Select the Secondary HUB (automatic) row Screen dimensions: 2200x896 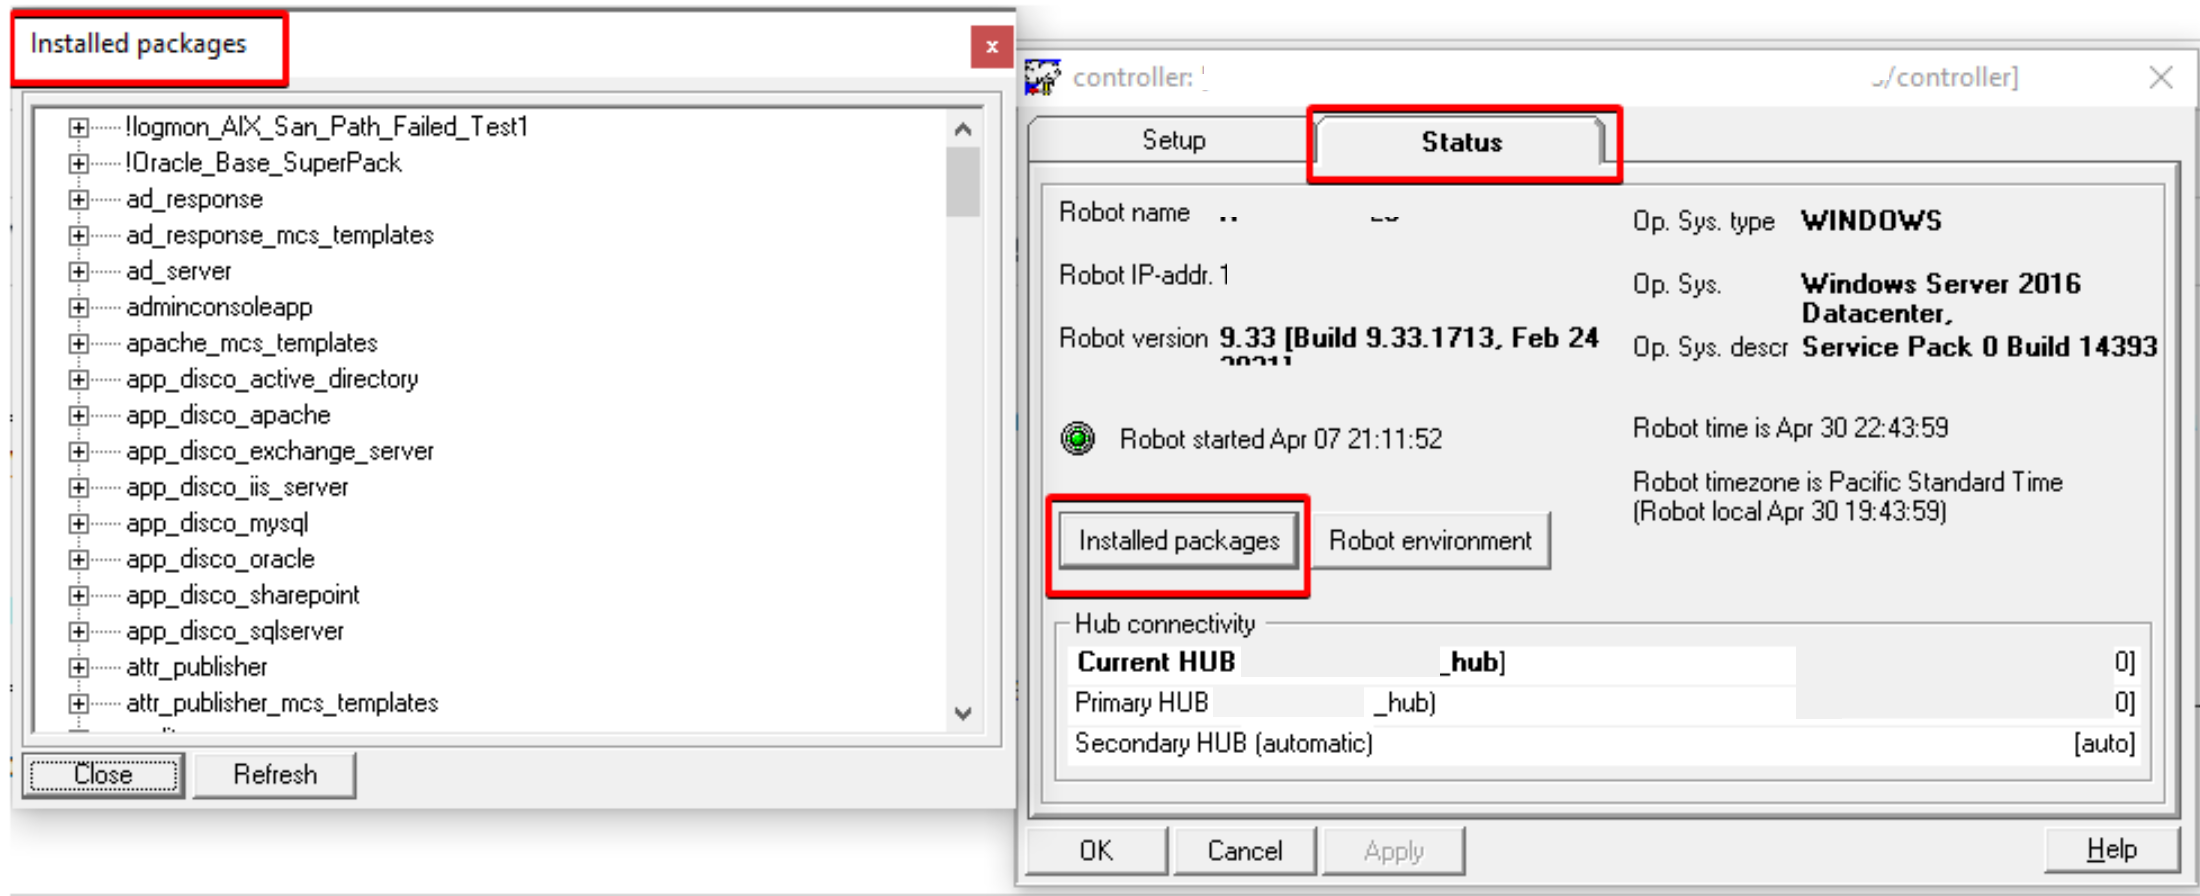click(x=1604, y=743)
